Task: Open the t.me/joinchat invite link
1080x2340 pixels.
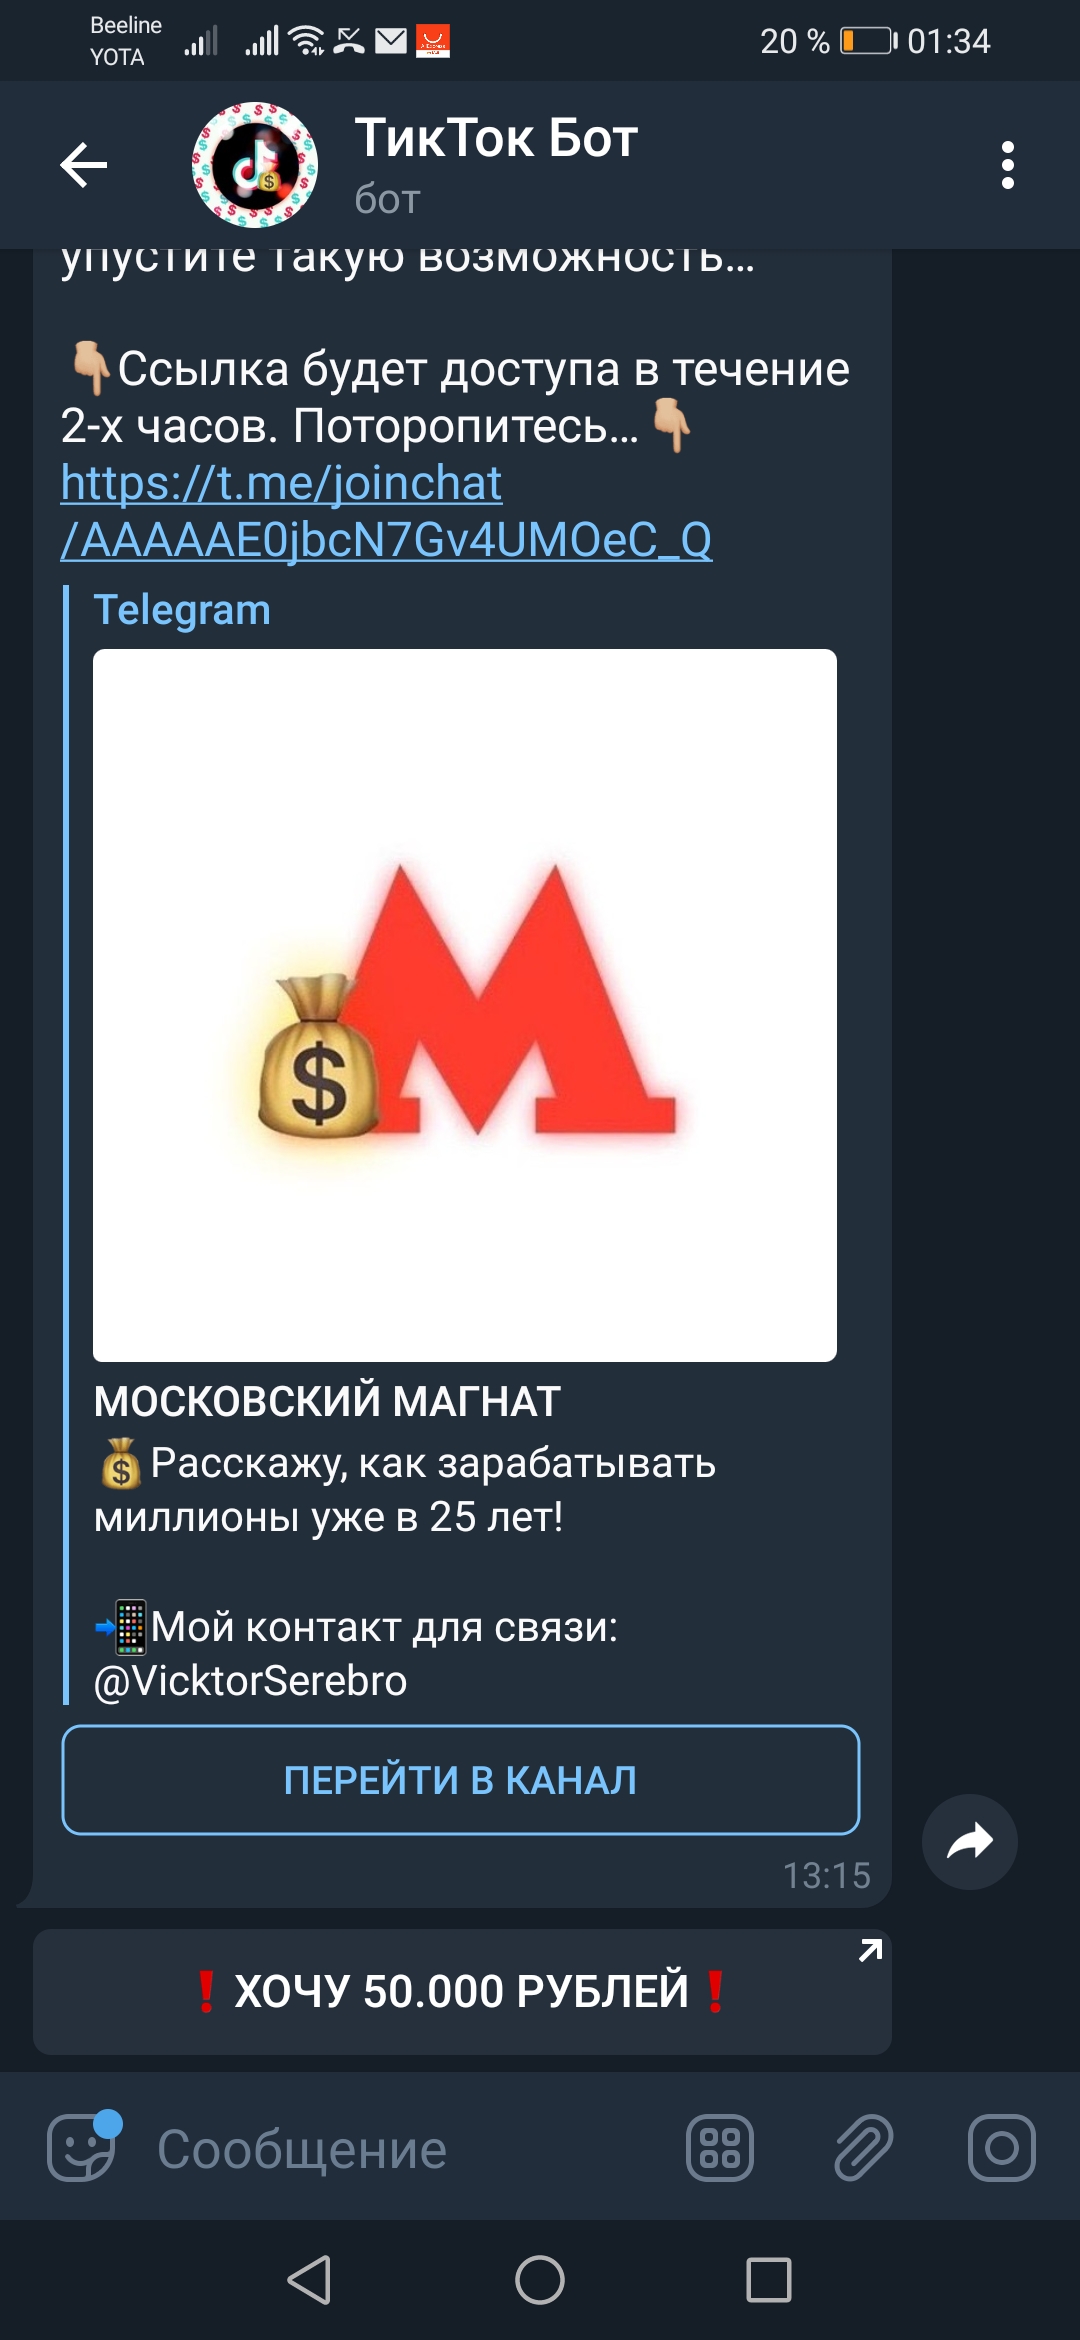Action: point(386,511)
